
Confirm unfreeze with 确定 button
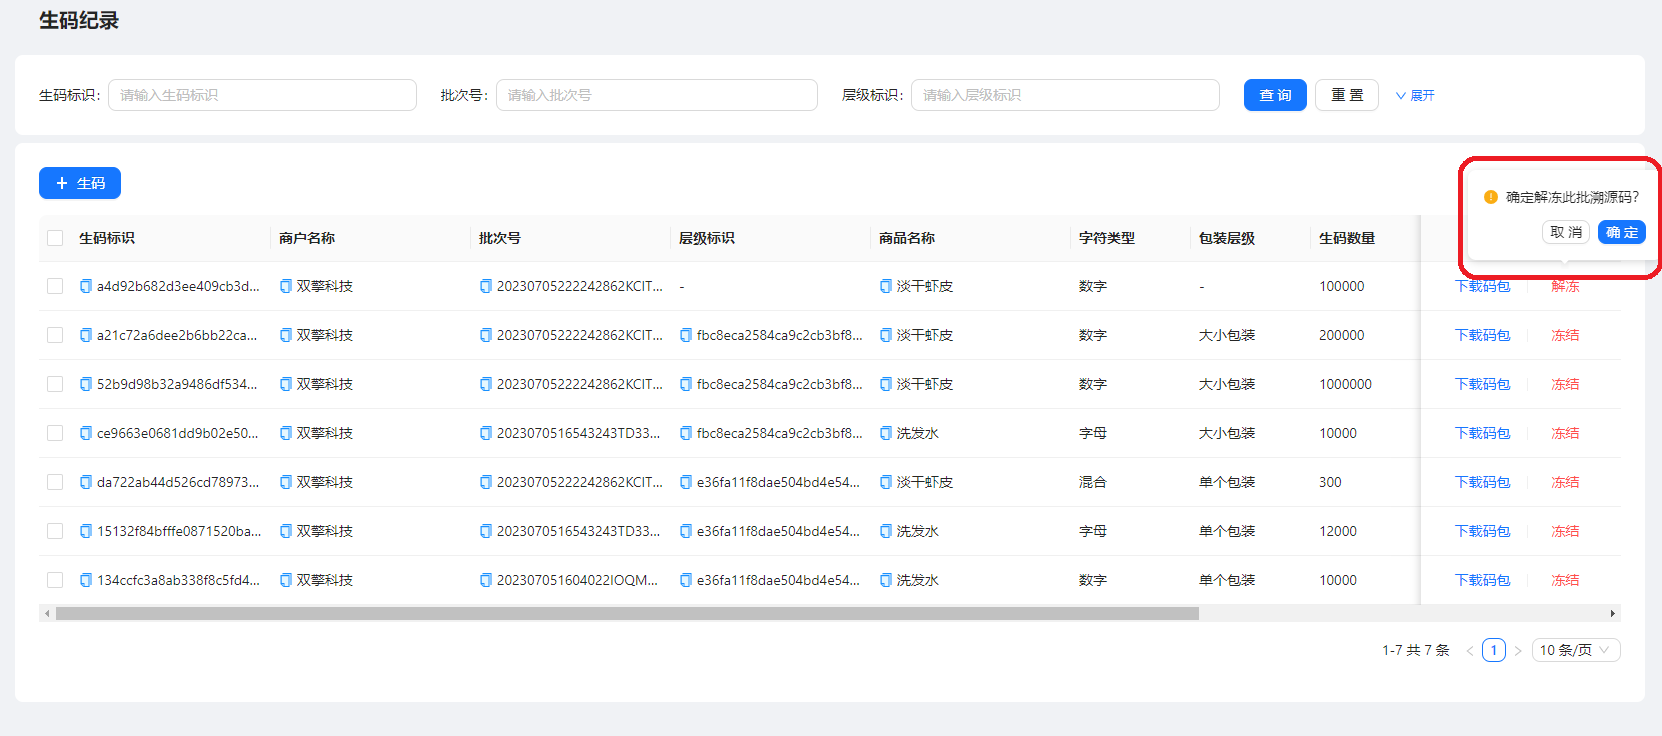click(x=1622, y=232)
